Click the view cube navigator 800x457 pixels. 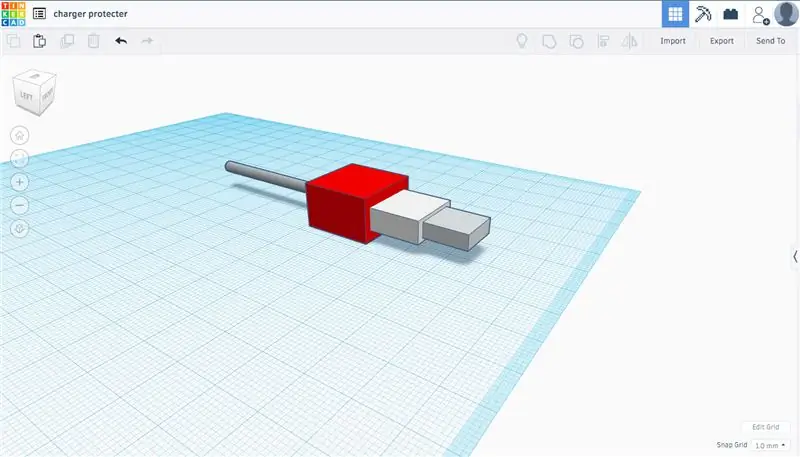point(35,92)
